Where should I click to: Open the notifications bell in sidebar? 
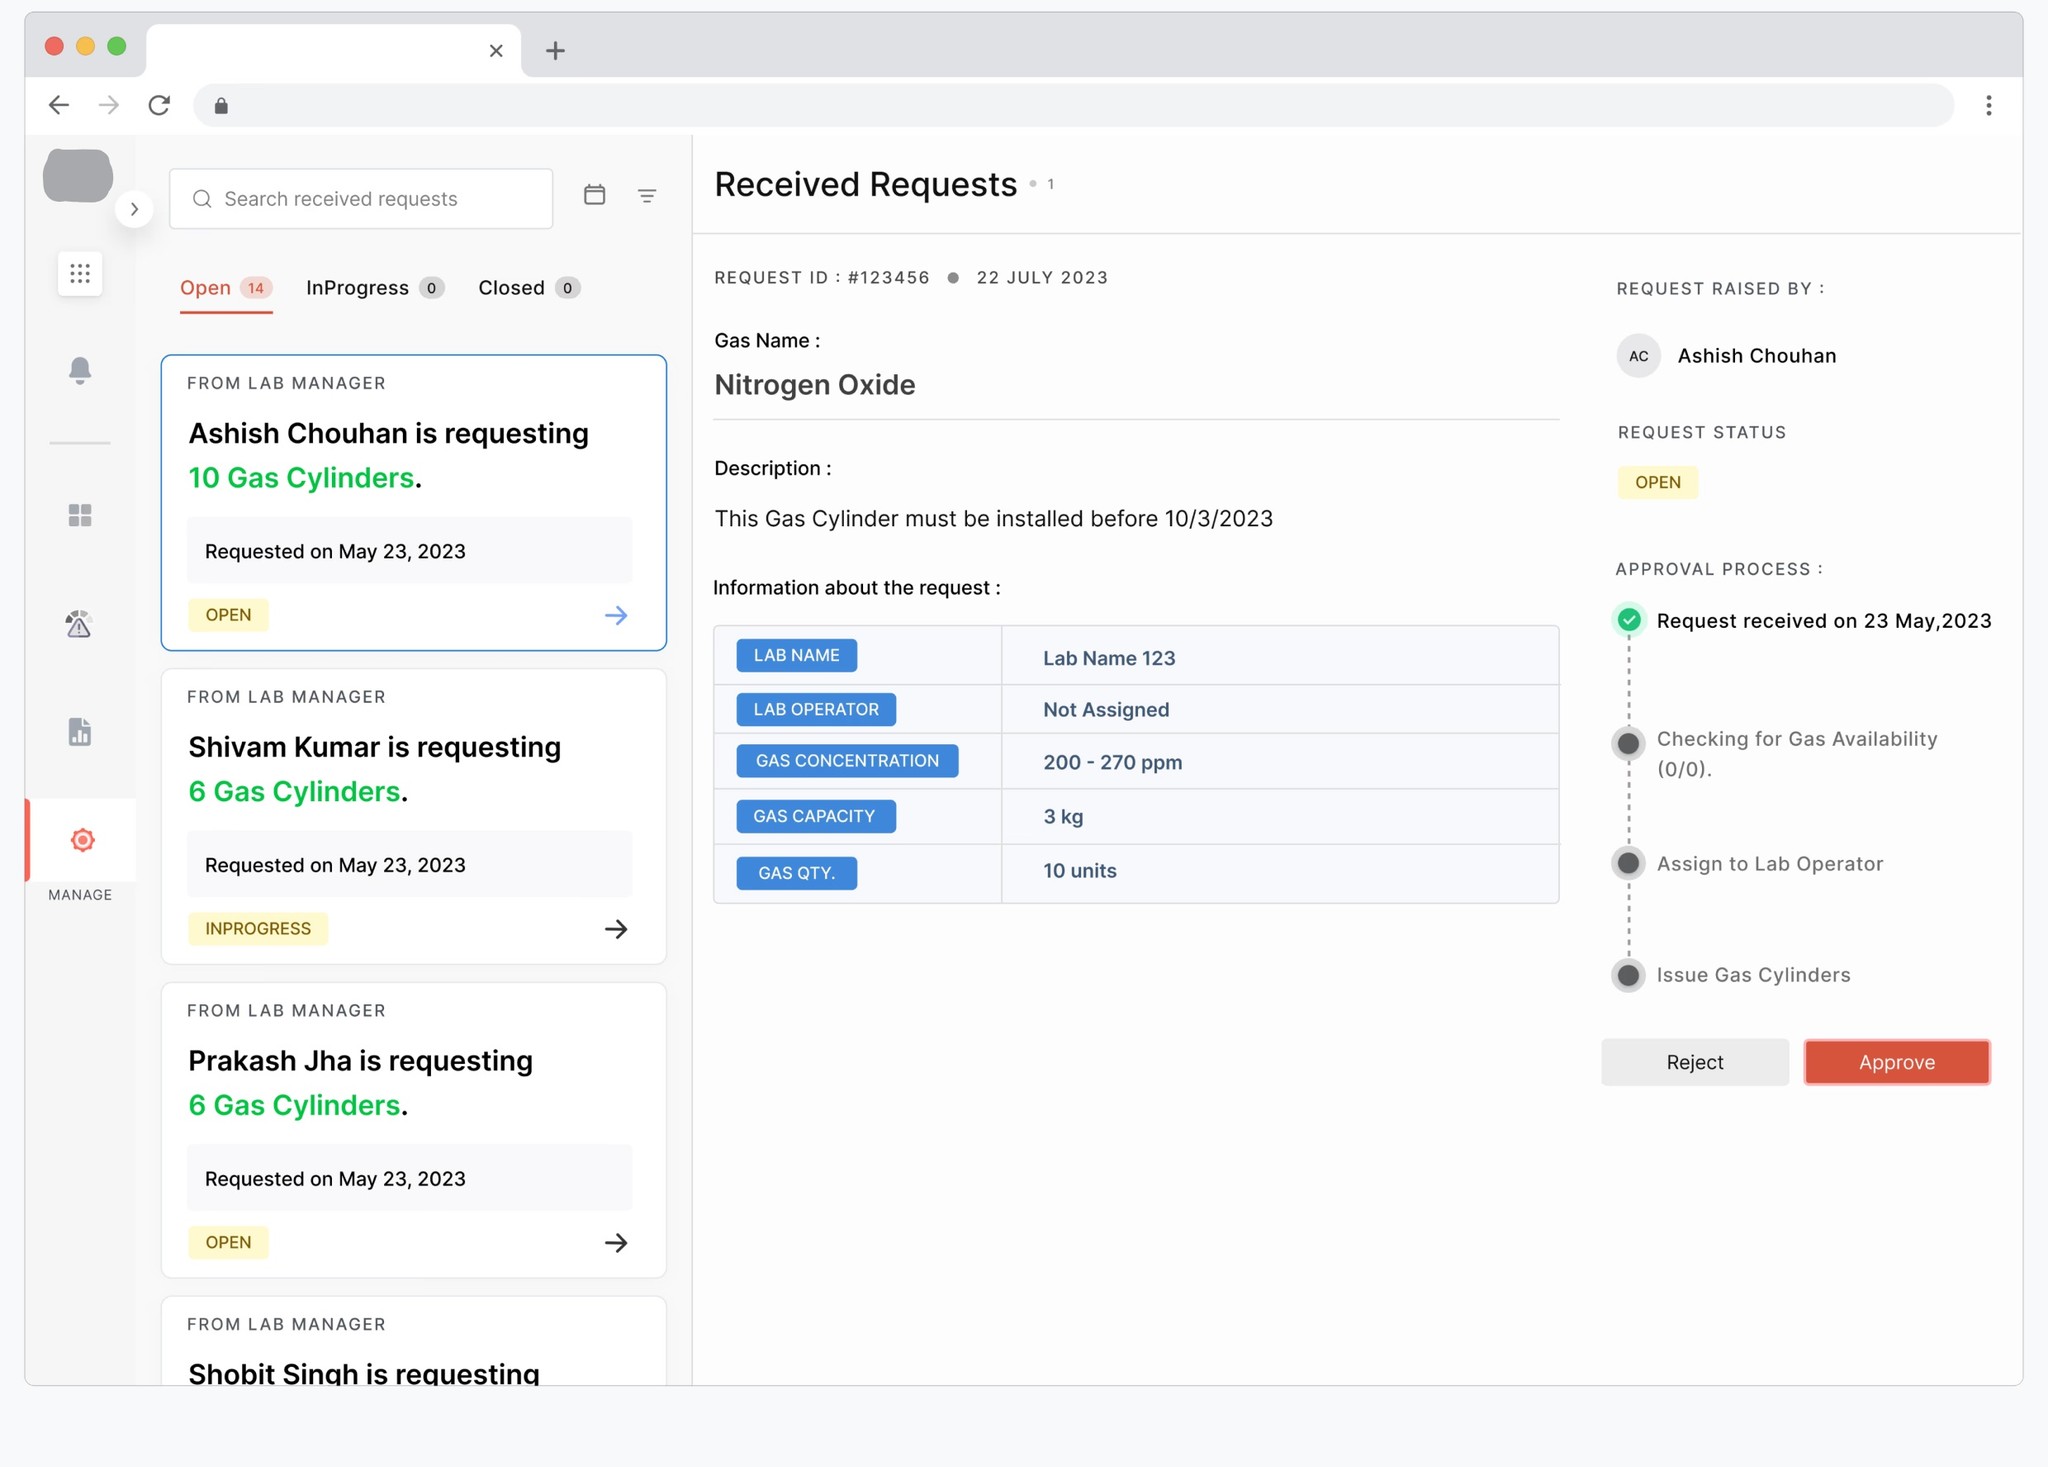pyautogui.click(x=80, y=370)
